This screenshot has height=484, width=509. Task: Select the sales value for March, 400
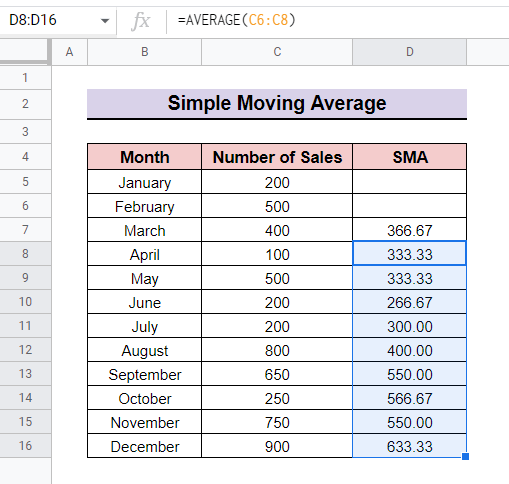[x=277, y=230]
